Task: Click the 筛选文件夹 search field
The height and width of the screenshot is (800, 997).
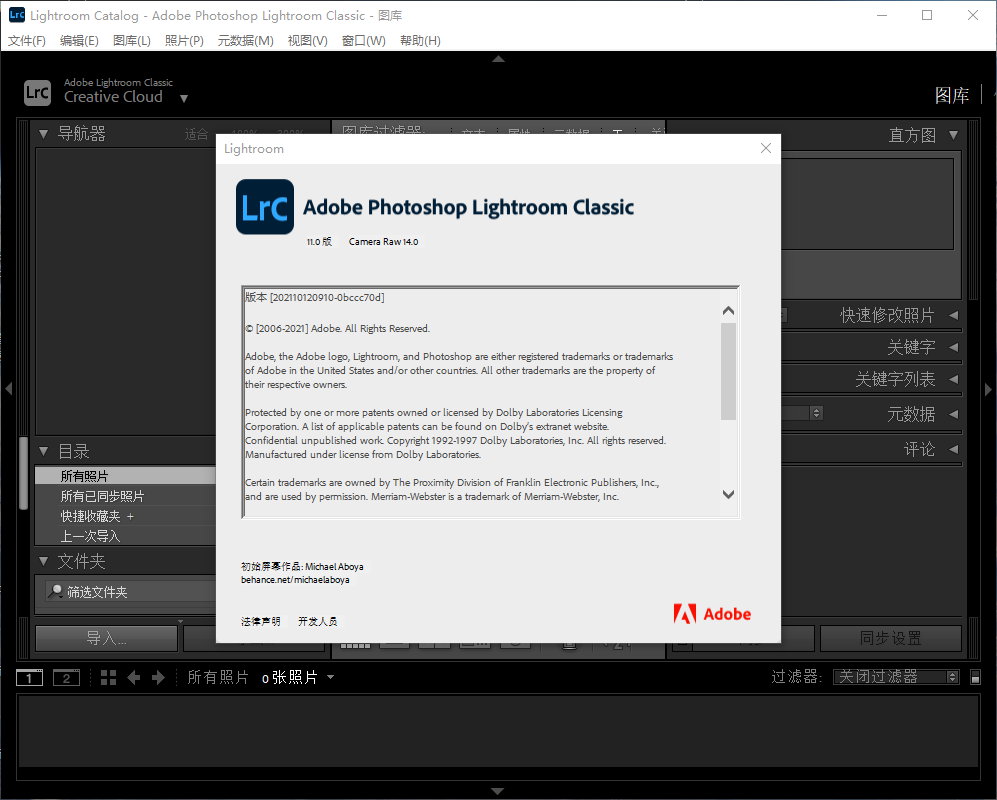Action: (130, 591)
